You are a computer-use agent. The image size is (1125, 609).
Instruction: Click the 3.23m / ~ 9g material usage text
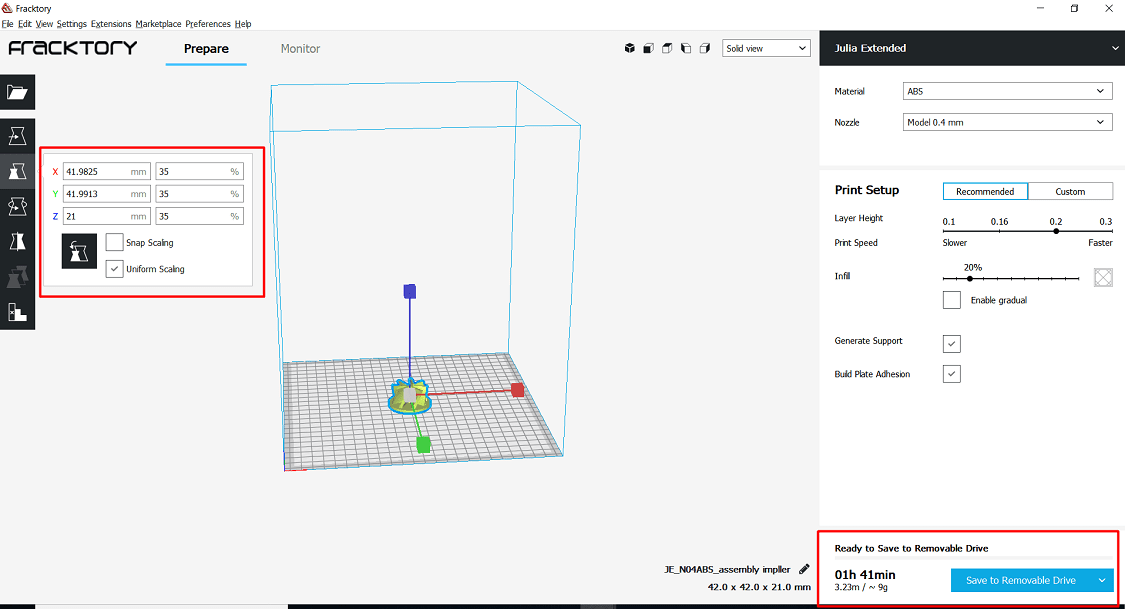[861, 587]
